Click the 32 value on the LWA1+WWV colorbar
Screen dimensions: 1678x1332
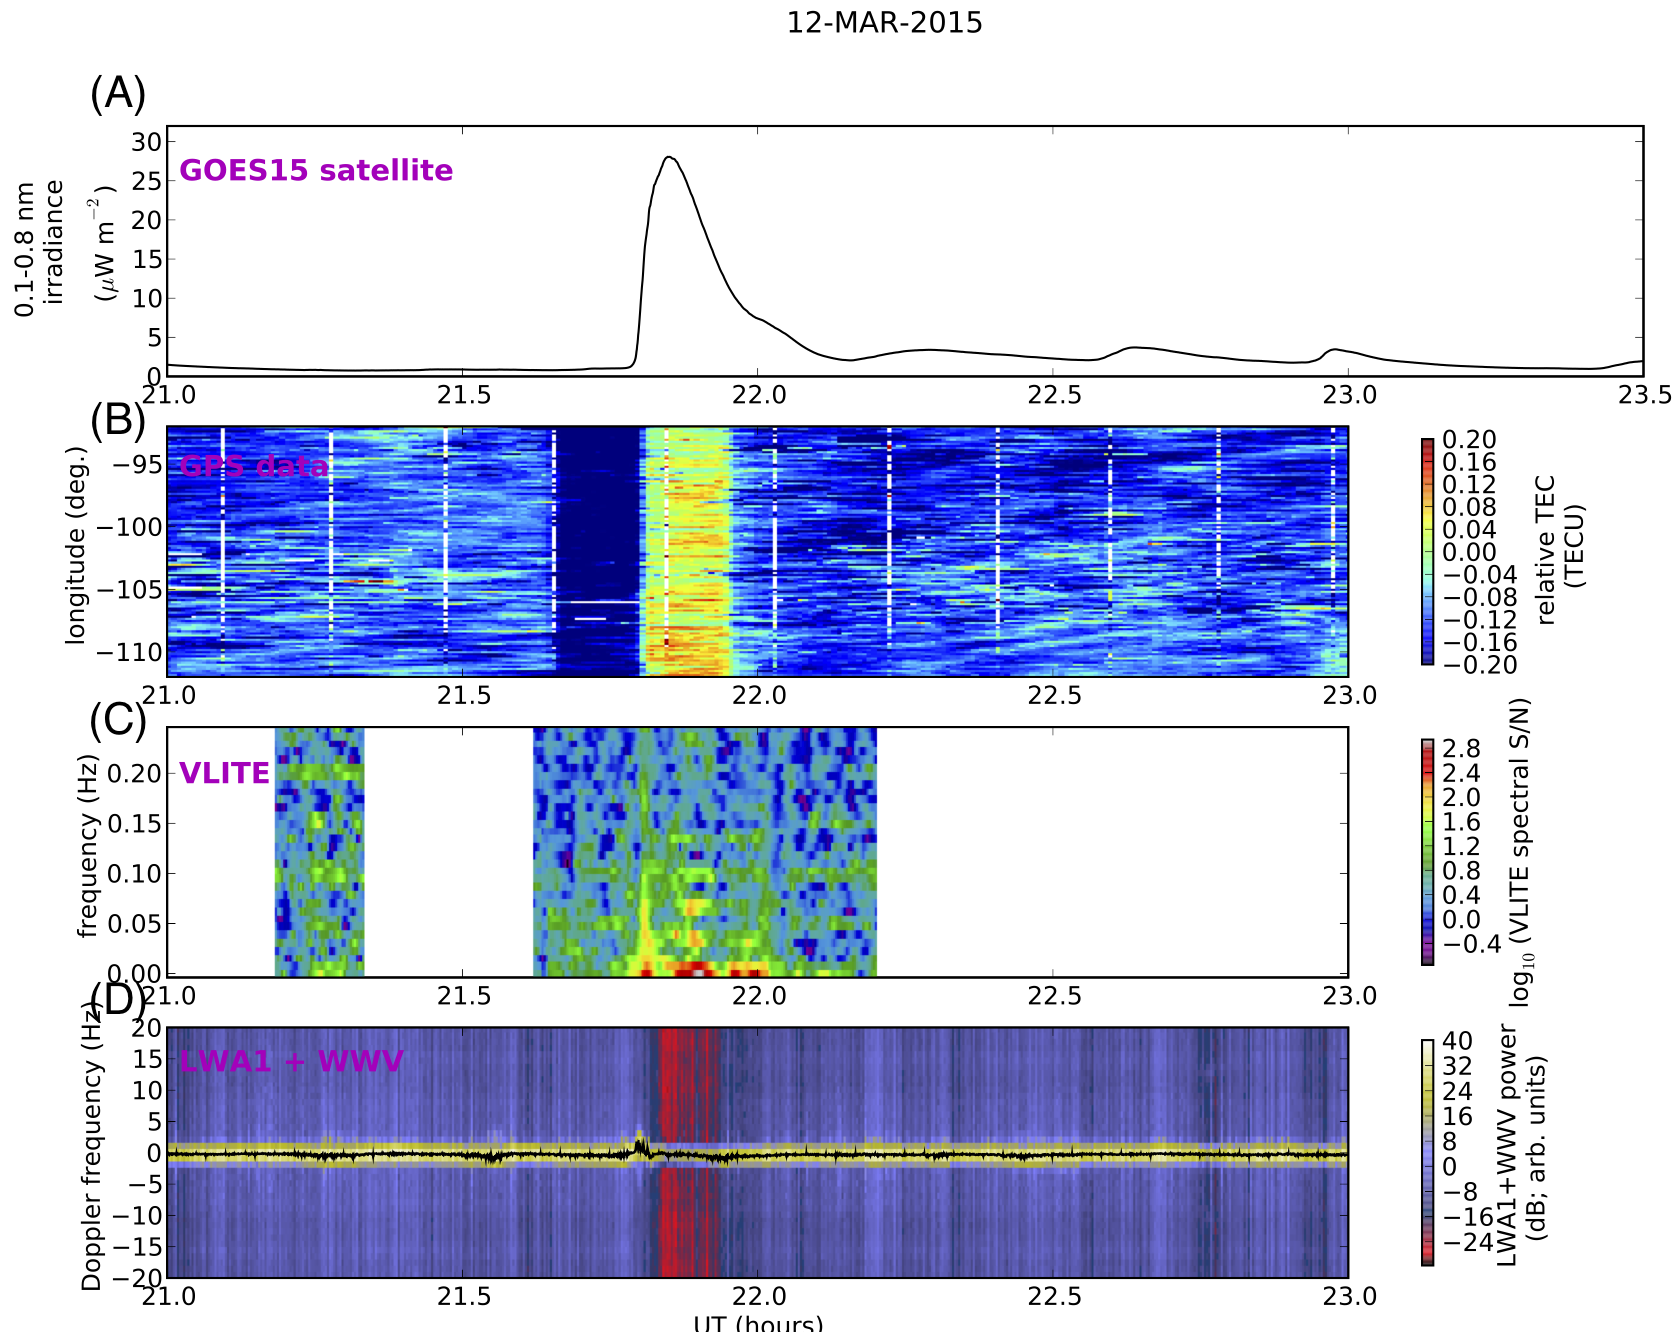[x=1457, y=1066]
